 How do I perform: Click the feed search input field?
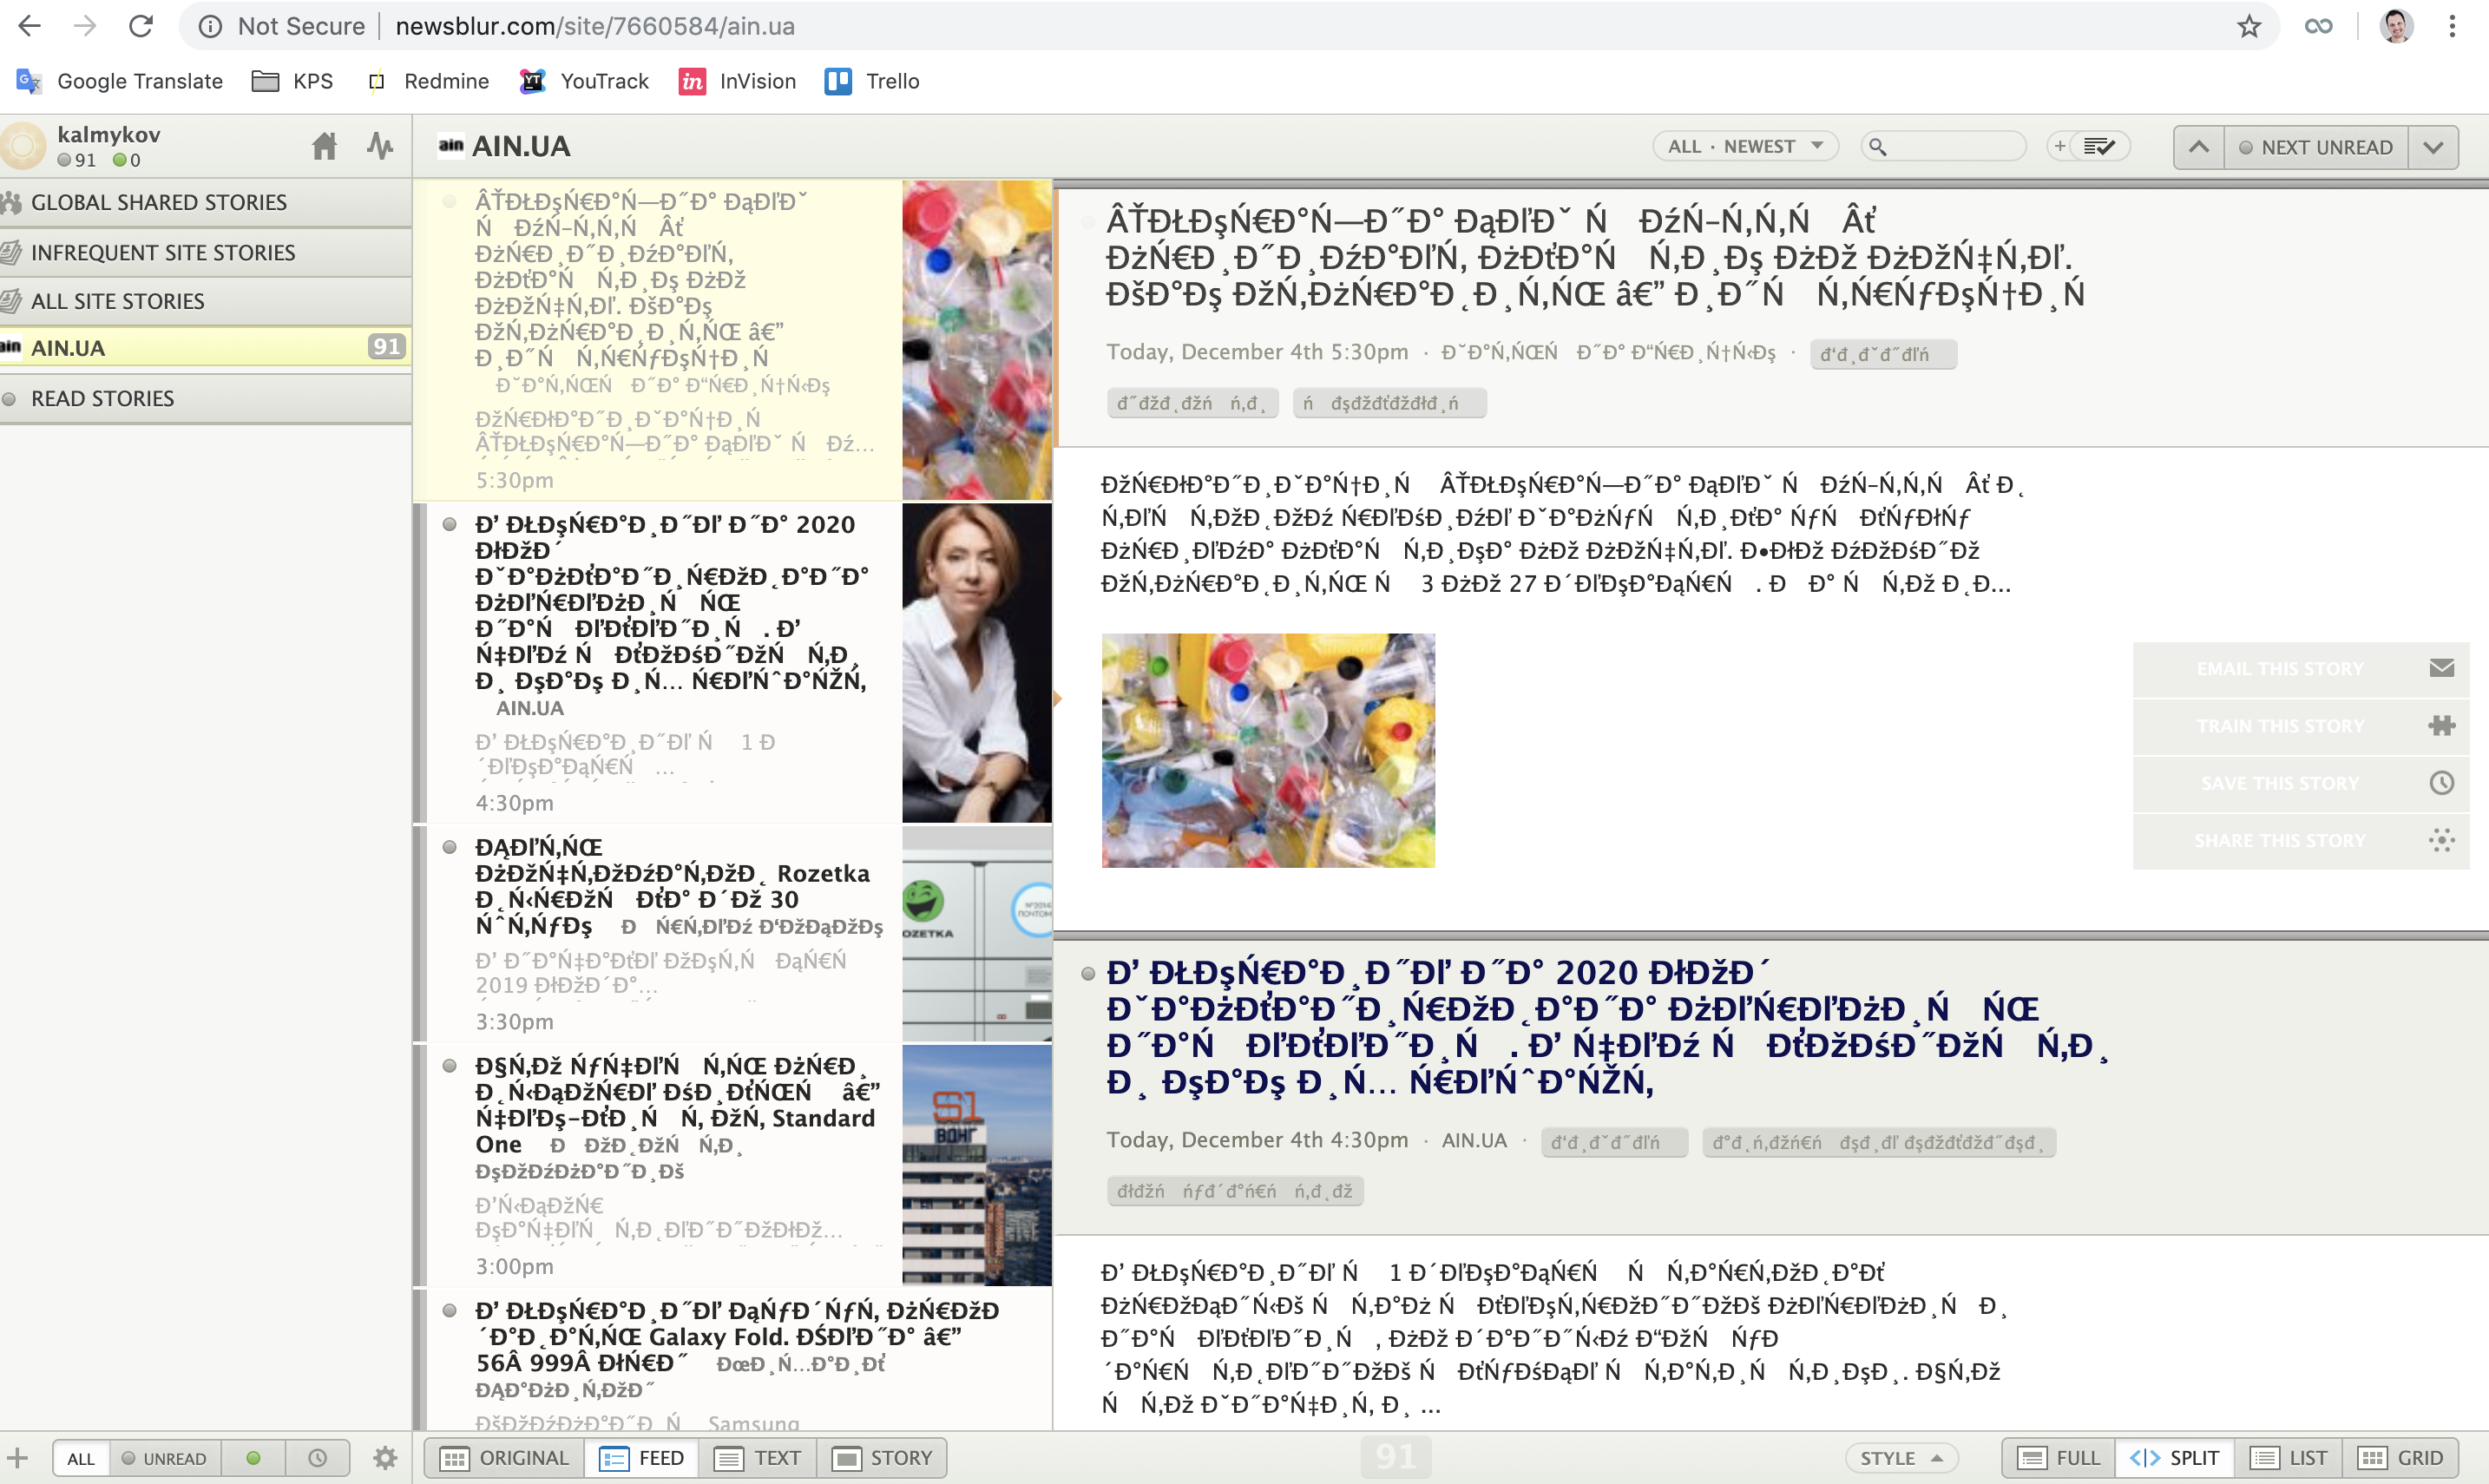[x=1943, y=147]
